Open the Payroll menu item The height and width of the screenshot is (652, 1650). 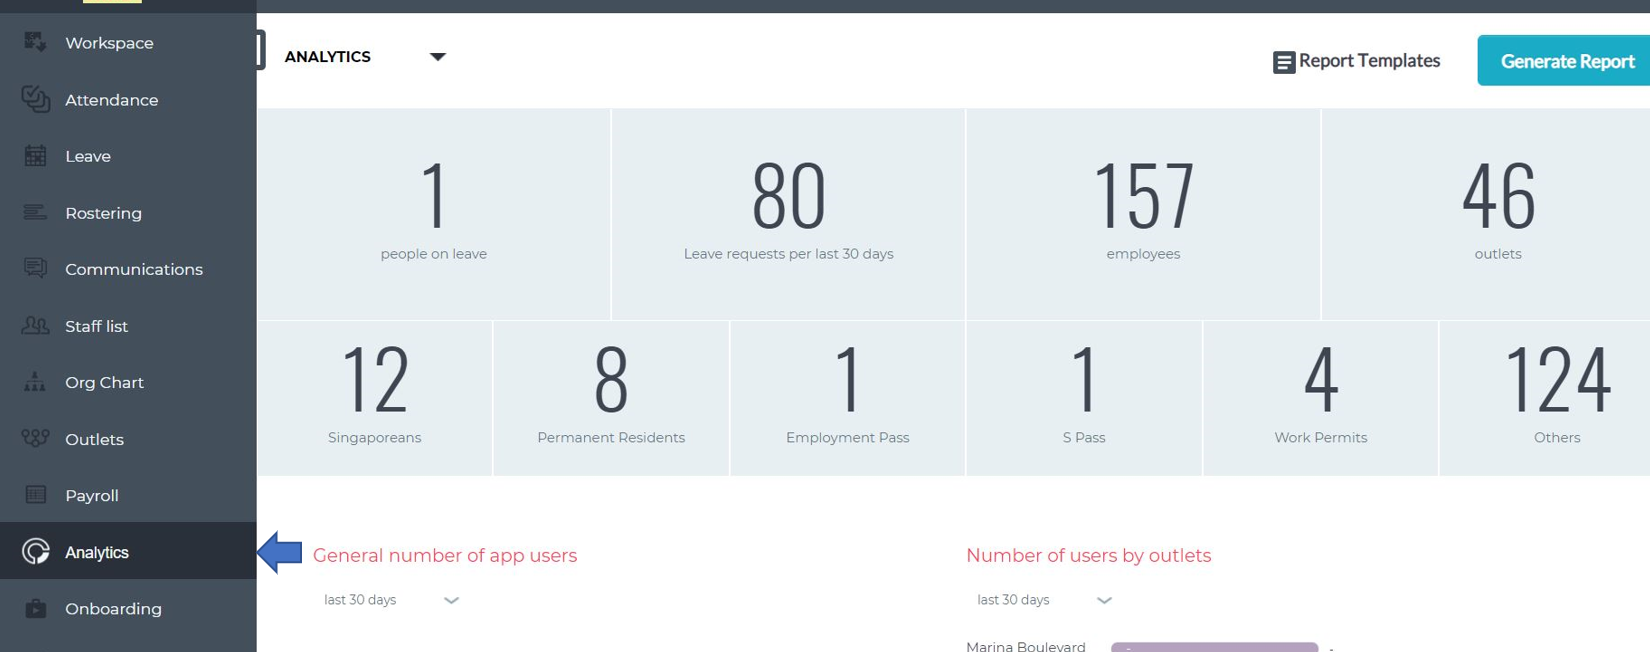(128, 495)
